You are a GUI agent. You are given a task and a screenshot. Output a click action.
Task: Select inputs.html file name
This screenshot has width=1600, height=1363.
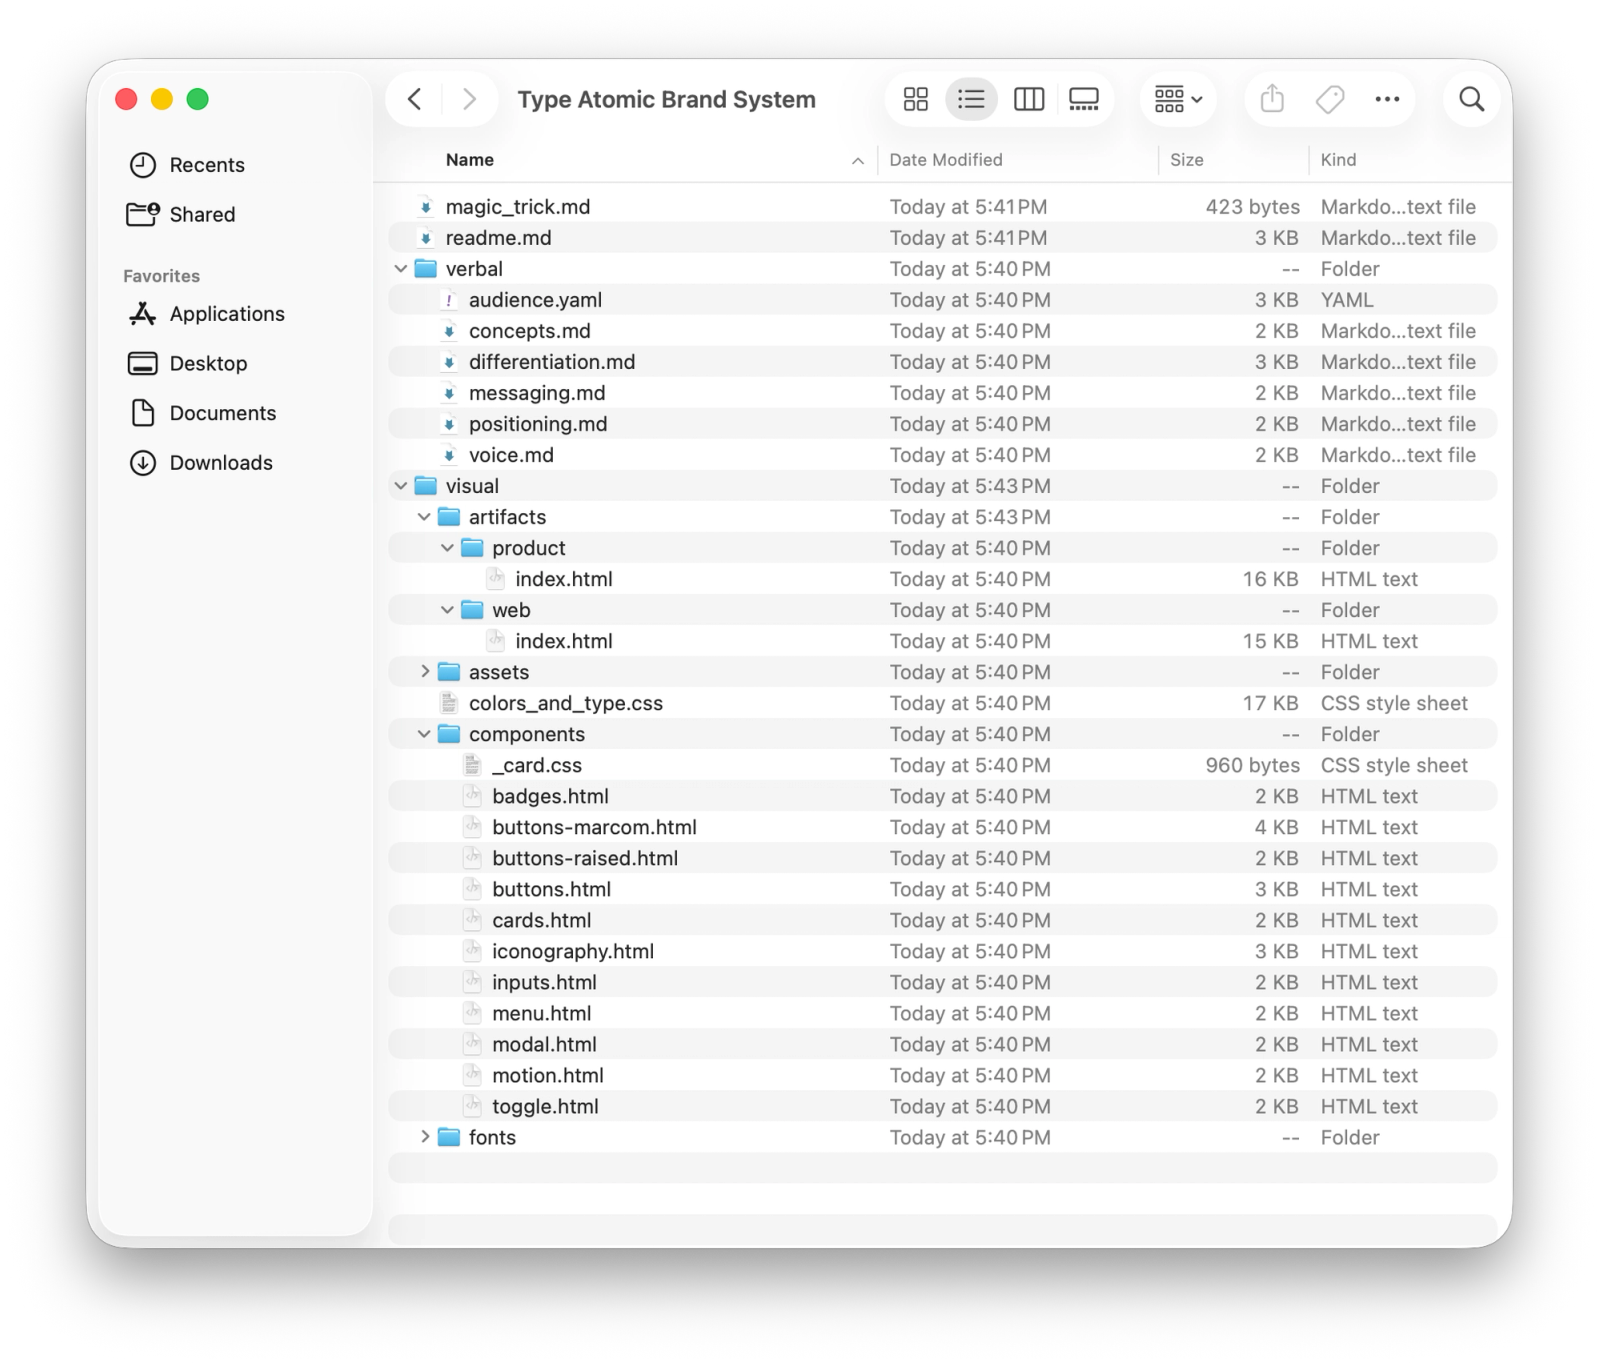[x=544, y=982]
